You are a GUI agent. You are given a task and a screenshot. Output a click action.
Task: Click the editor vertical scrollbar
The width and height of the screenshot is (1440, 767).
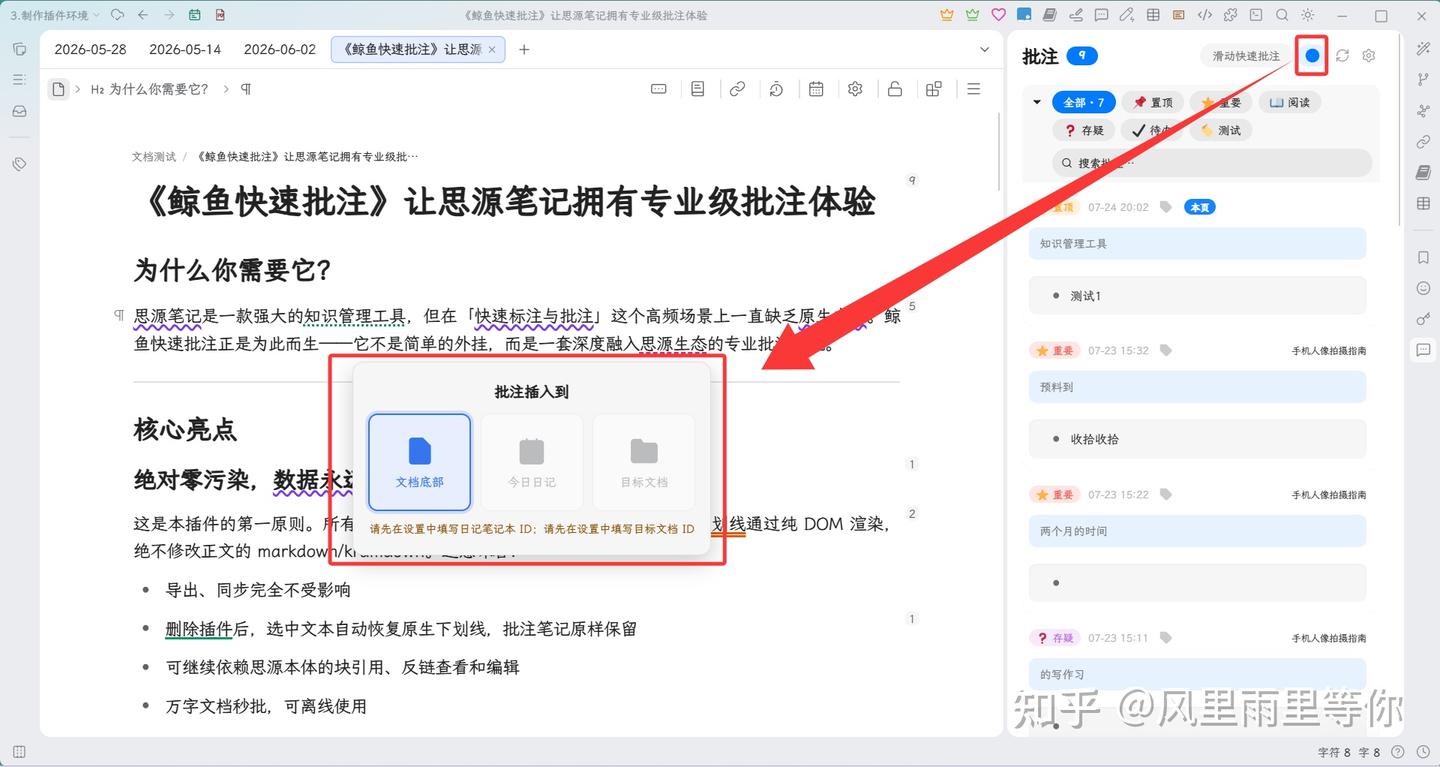pyautogui.click(x=1000, y=150)
